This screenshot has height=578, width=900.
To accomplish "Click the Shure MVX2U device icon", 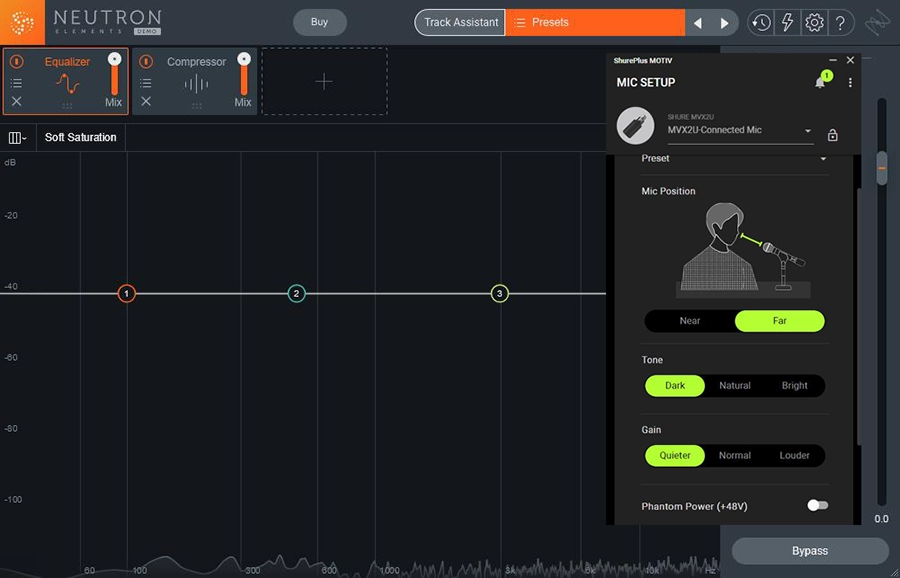I will [635, 125].
